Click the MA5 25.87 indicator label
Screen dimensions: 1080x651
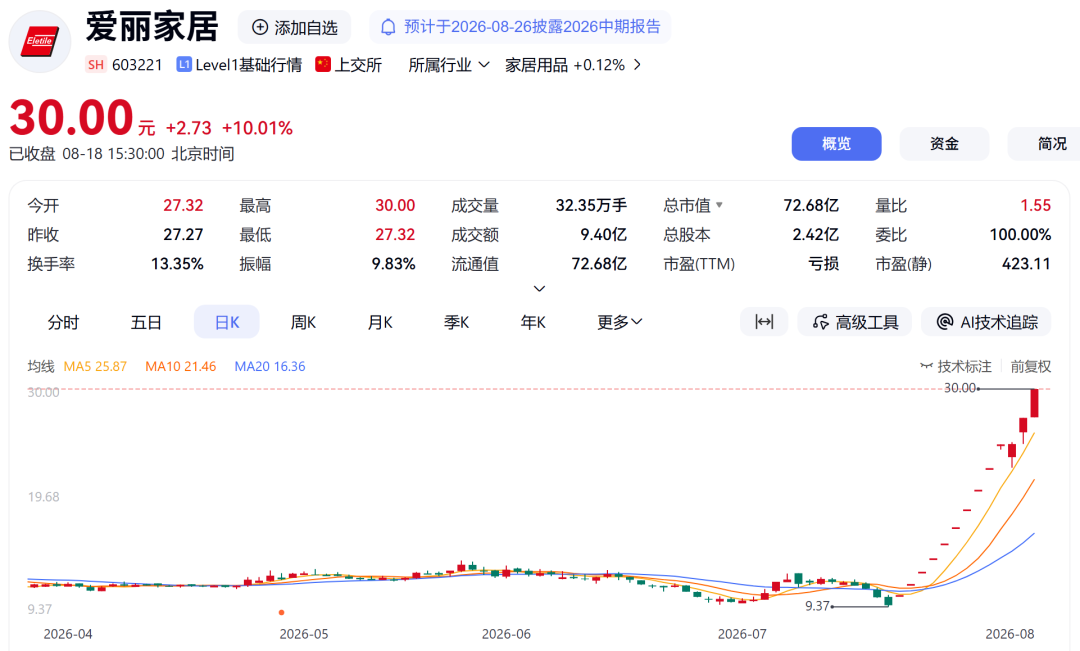(95, 366)
